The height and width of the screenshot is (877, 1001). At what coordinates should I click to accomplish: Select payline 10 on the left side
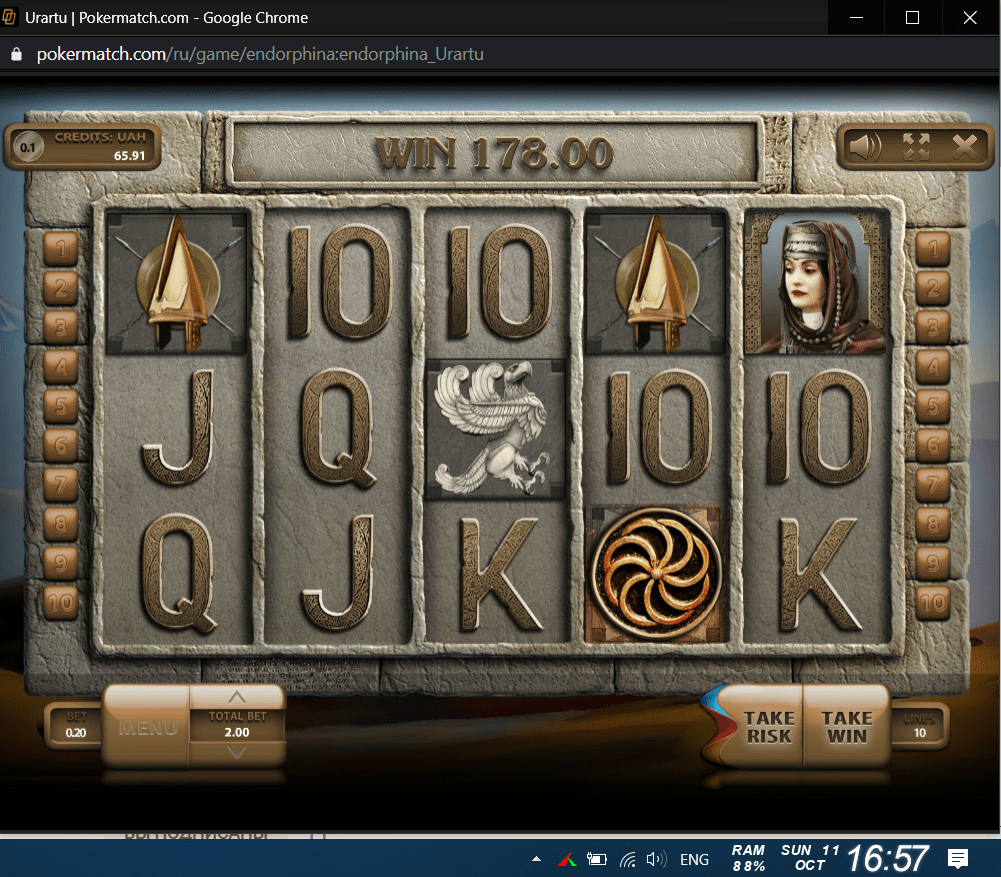point(61,602)
